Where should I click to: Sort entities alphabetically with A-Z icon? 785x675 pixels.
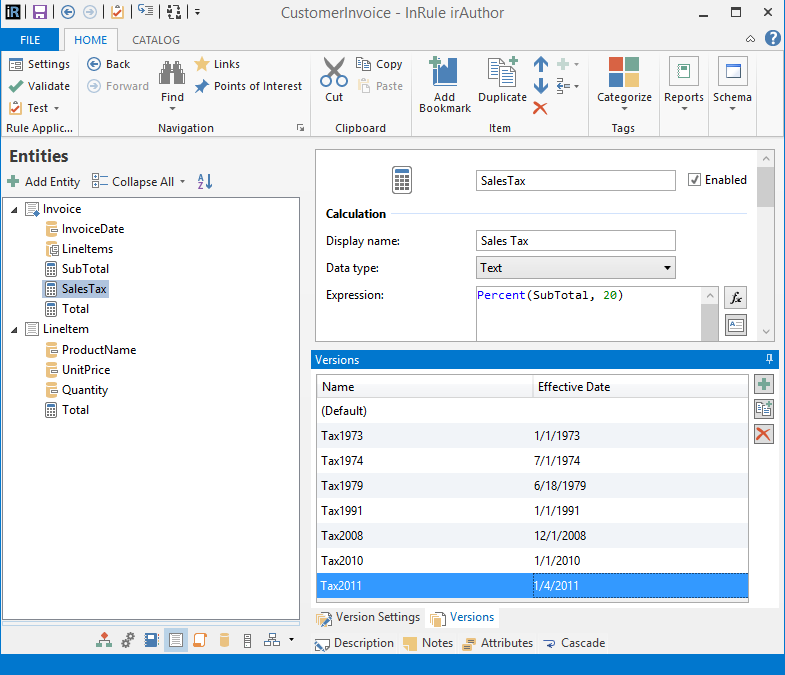click(205, 181)
